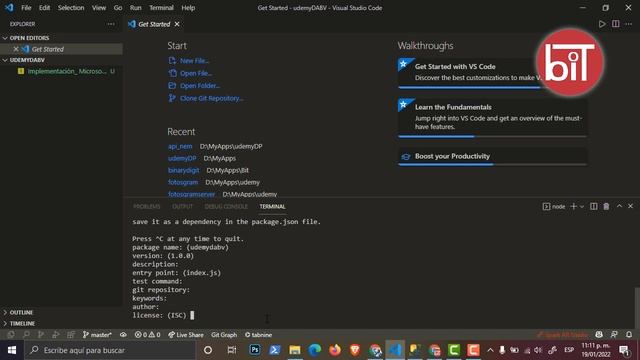Click the Clone Git Repository branch icon
640x360 pixels.
(172, 98)
